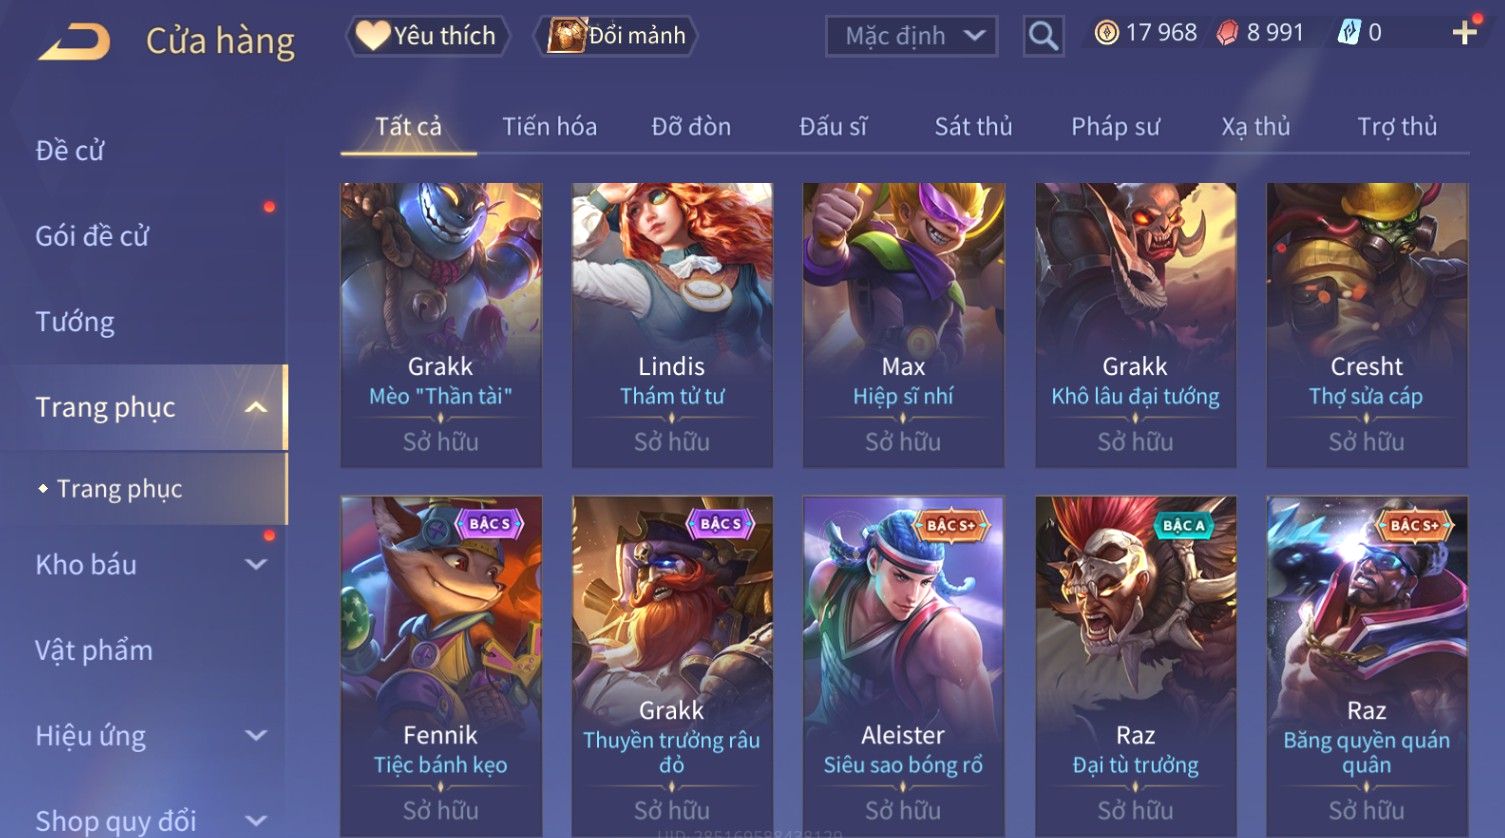The image size is (1505, 838).
Task: Select Lindis Thám tử tư skin card
Action: [672, 325]
